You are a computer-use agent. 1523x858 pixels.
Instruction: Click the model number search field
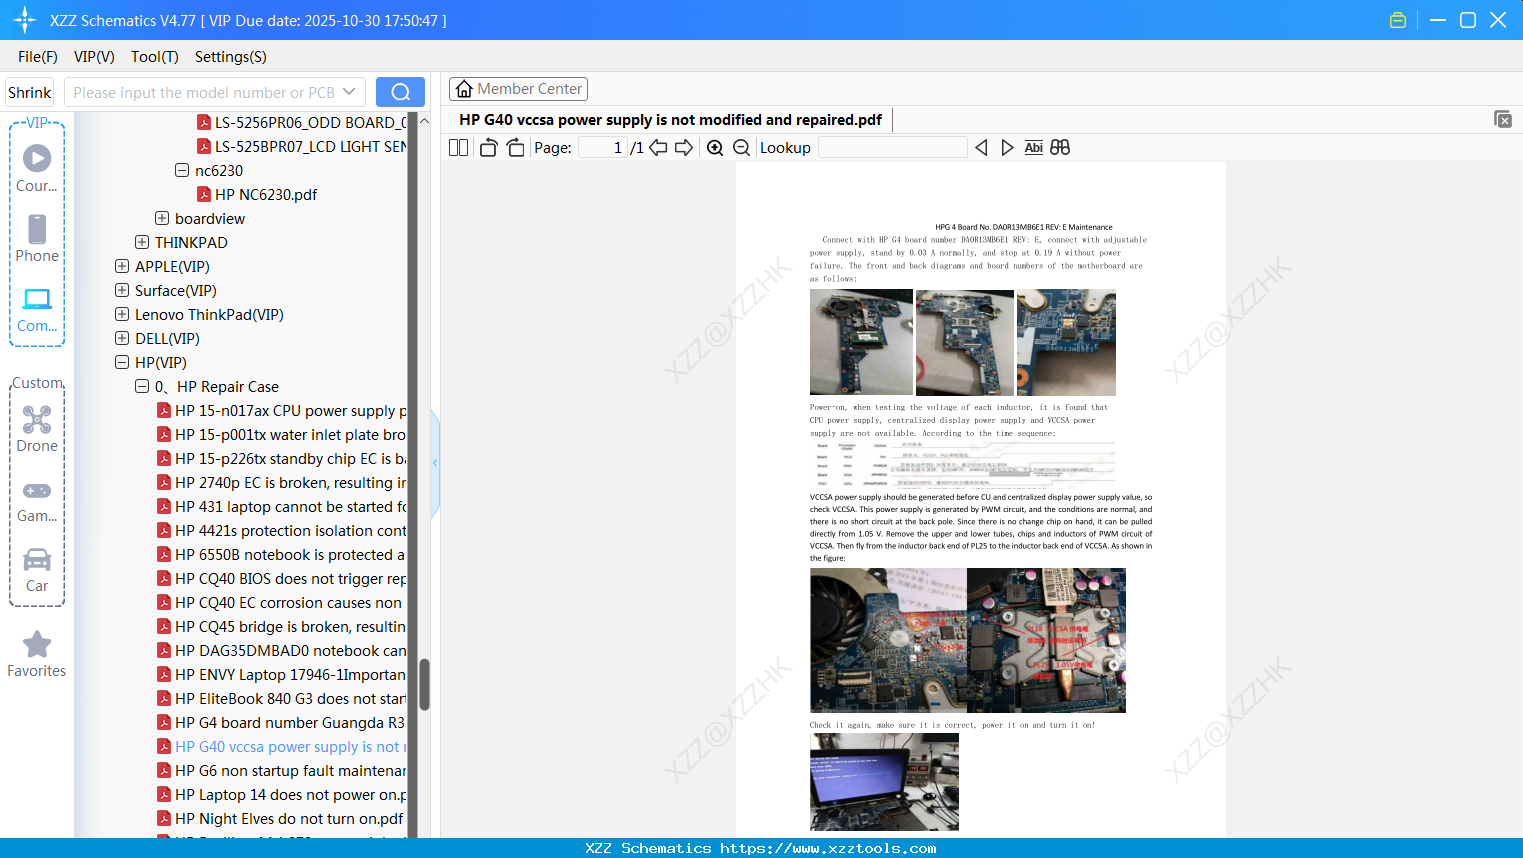click(204, 92)
